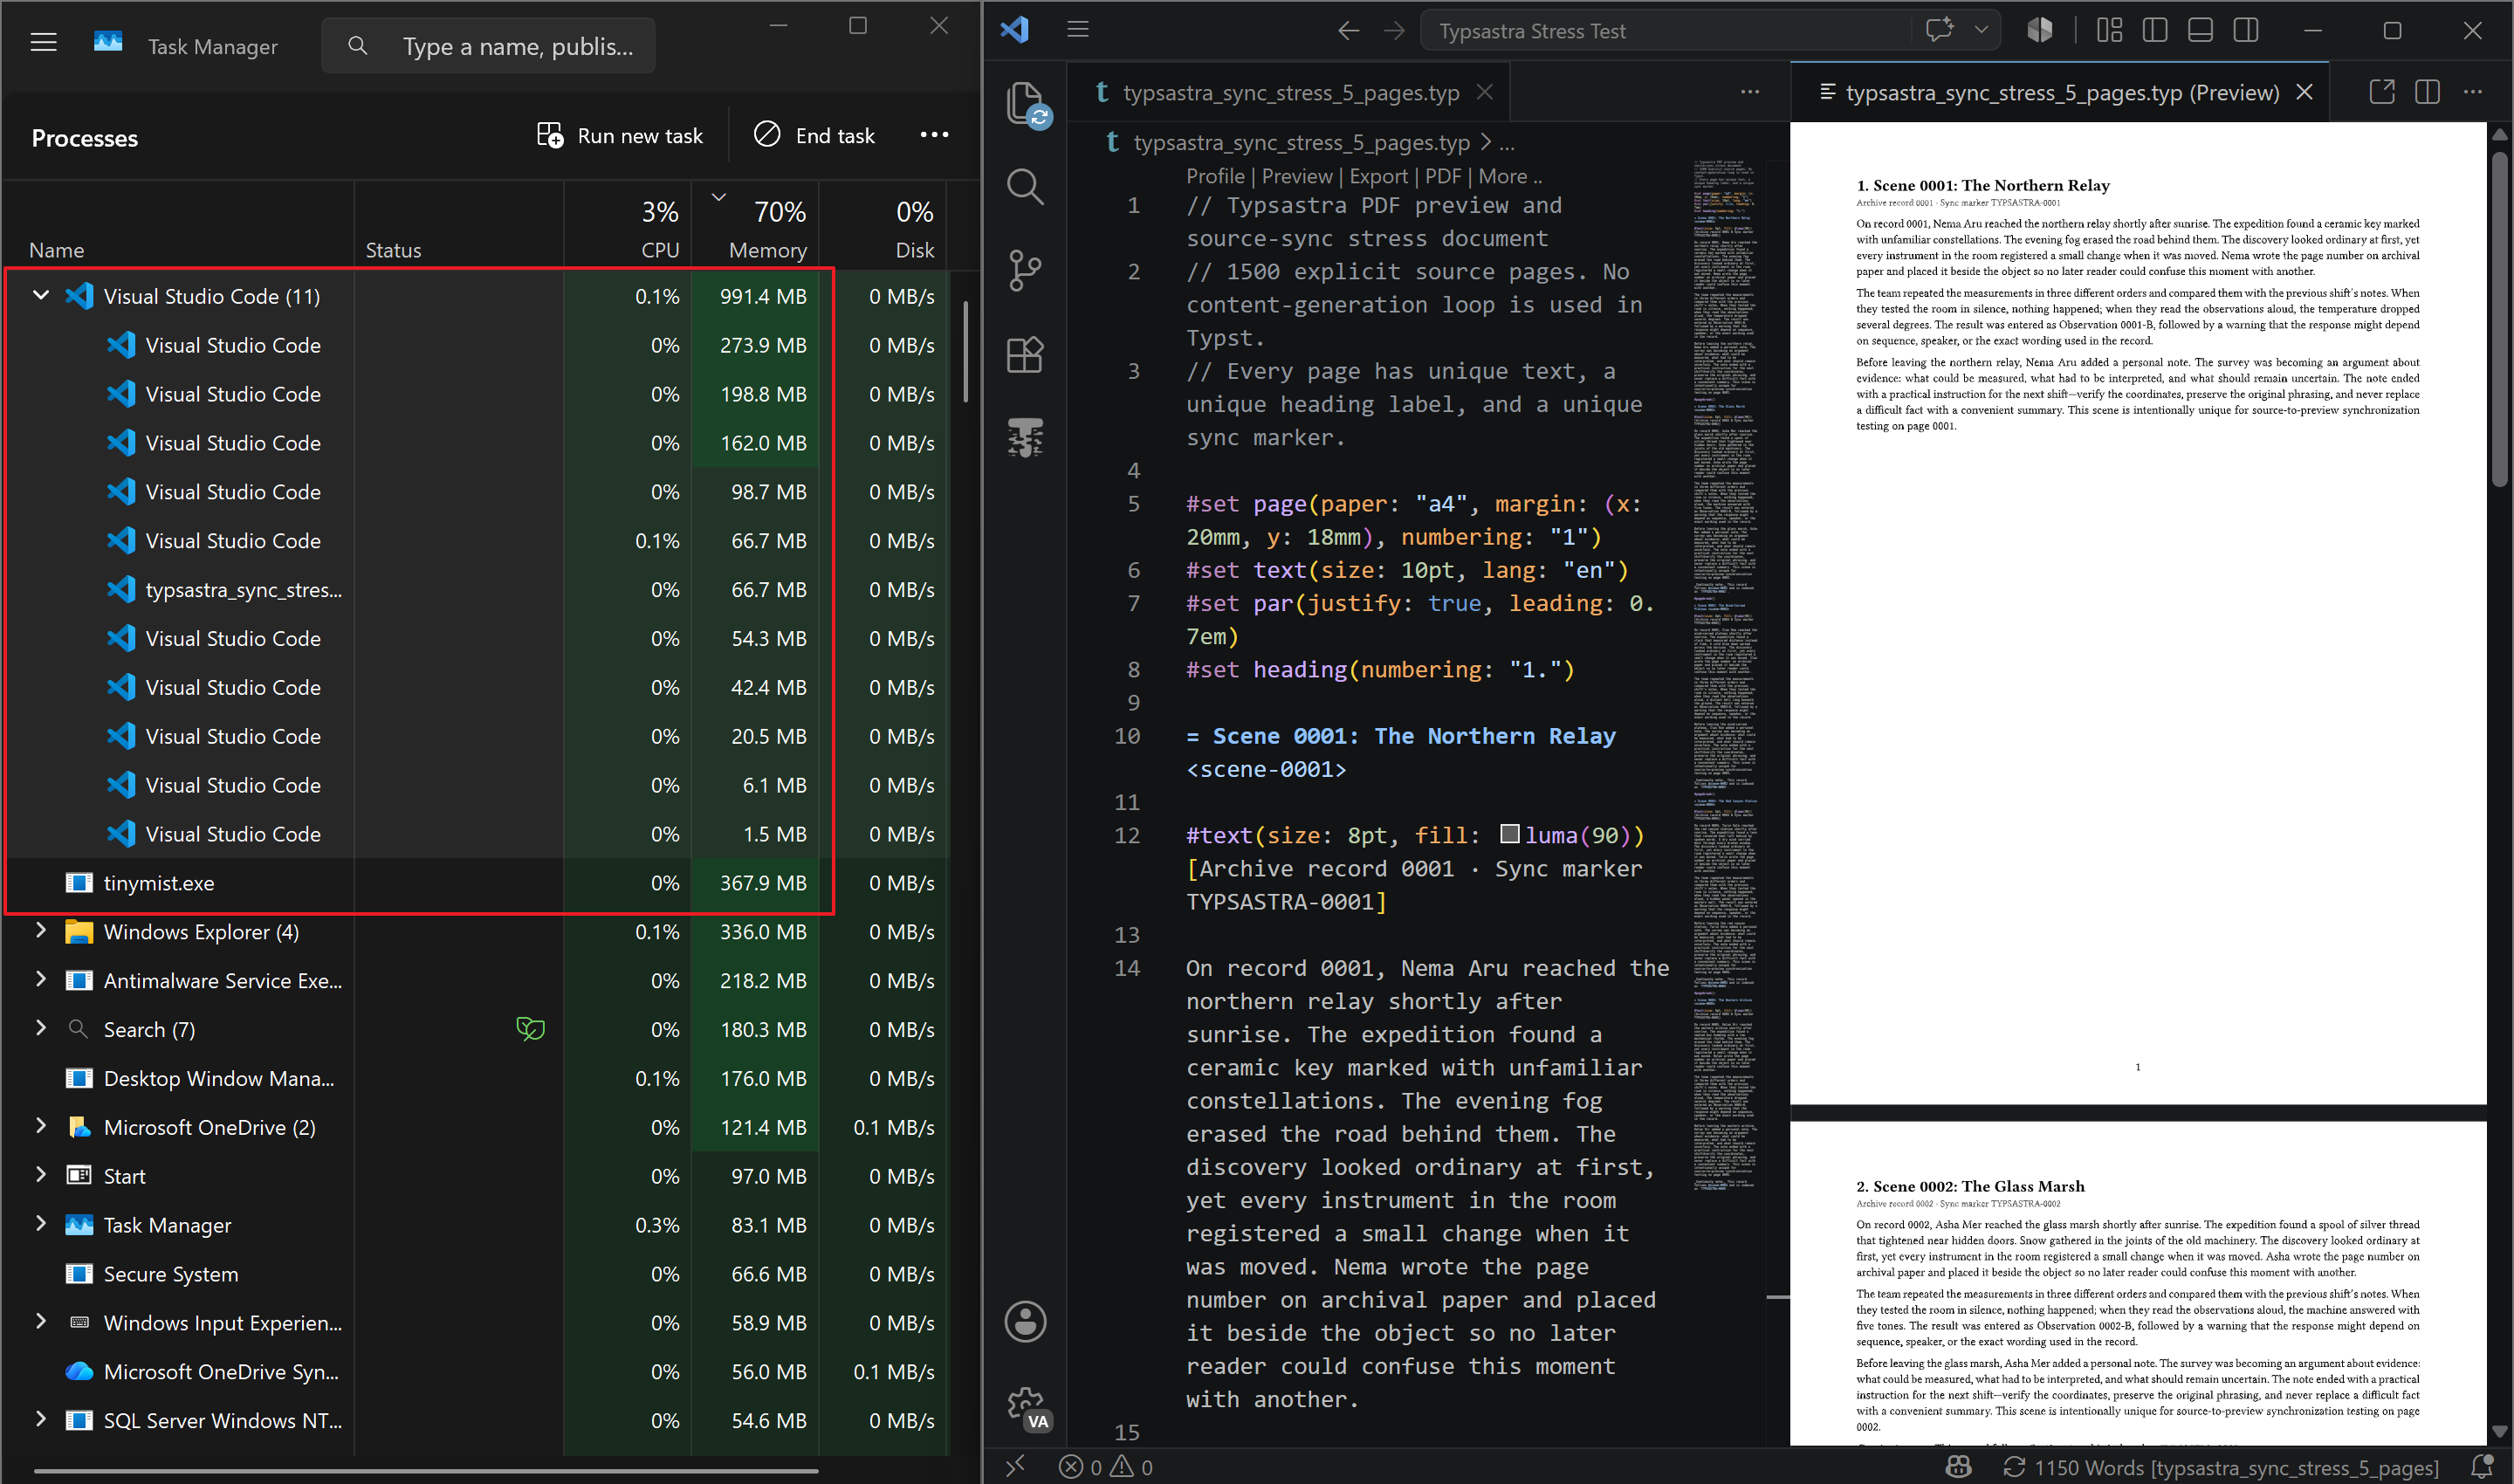
Task: Open chat icon in title bar
Action: (1940, 30)
